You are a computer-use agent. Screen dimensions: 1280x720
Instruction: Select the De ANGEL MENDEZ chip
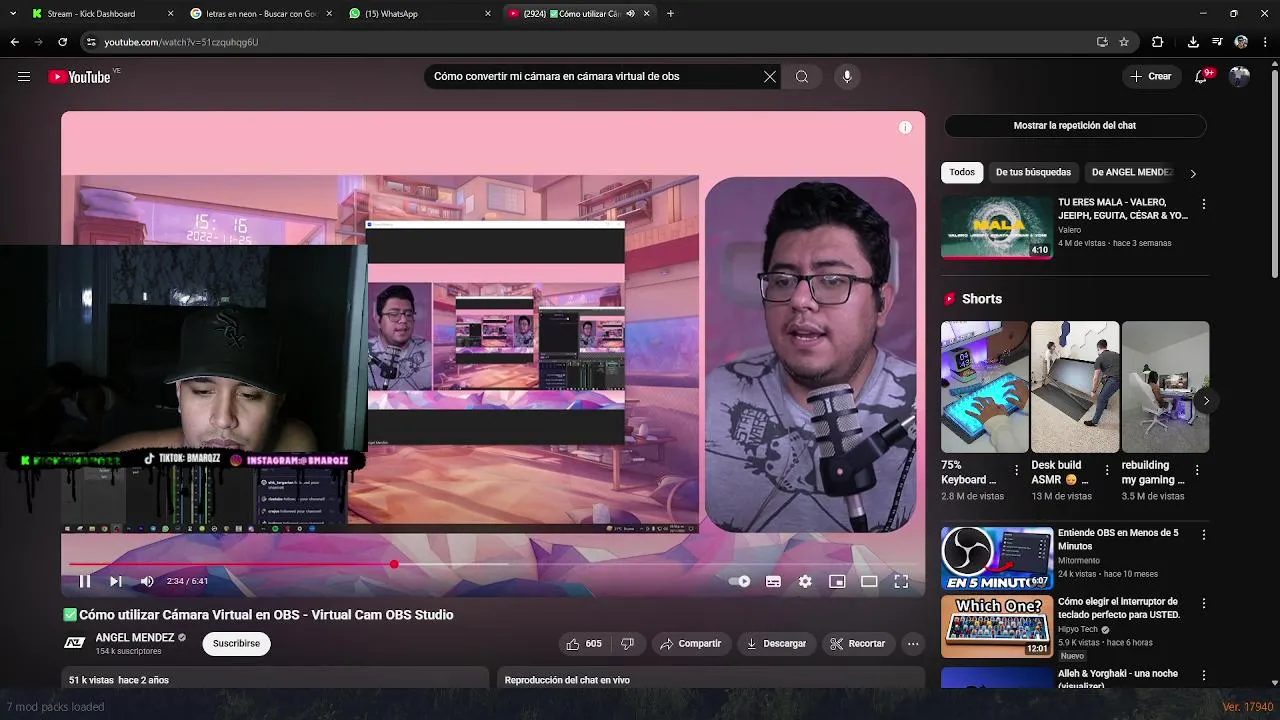1131,172
